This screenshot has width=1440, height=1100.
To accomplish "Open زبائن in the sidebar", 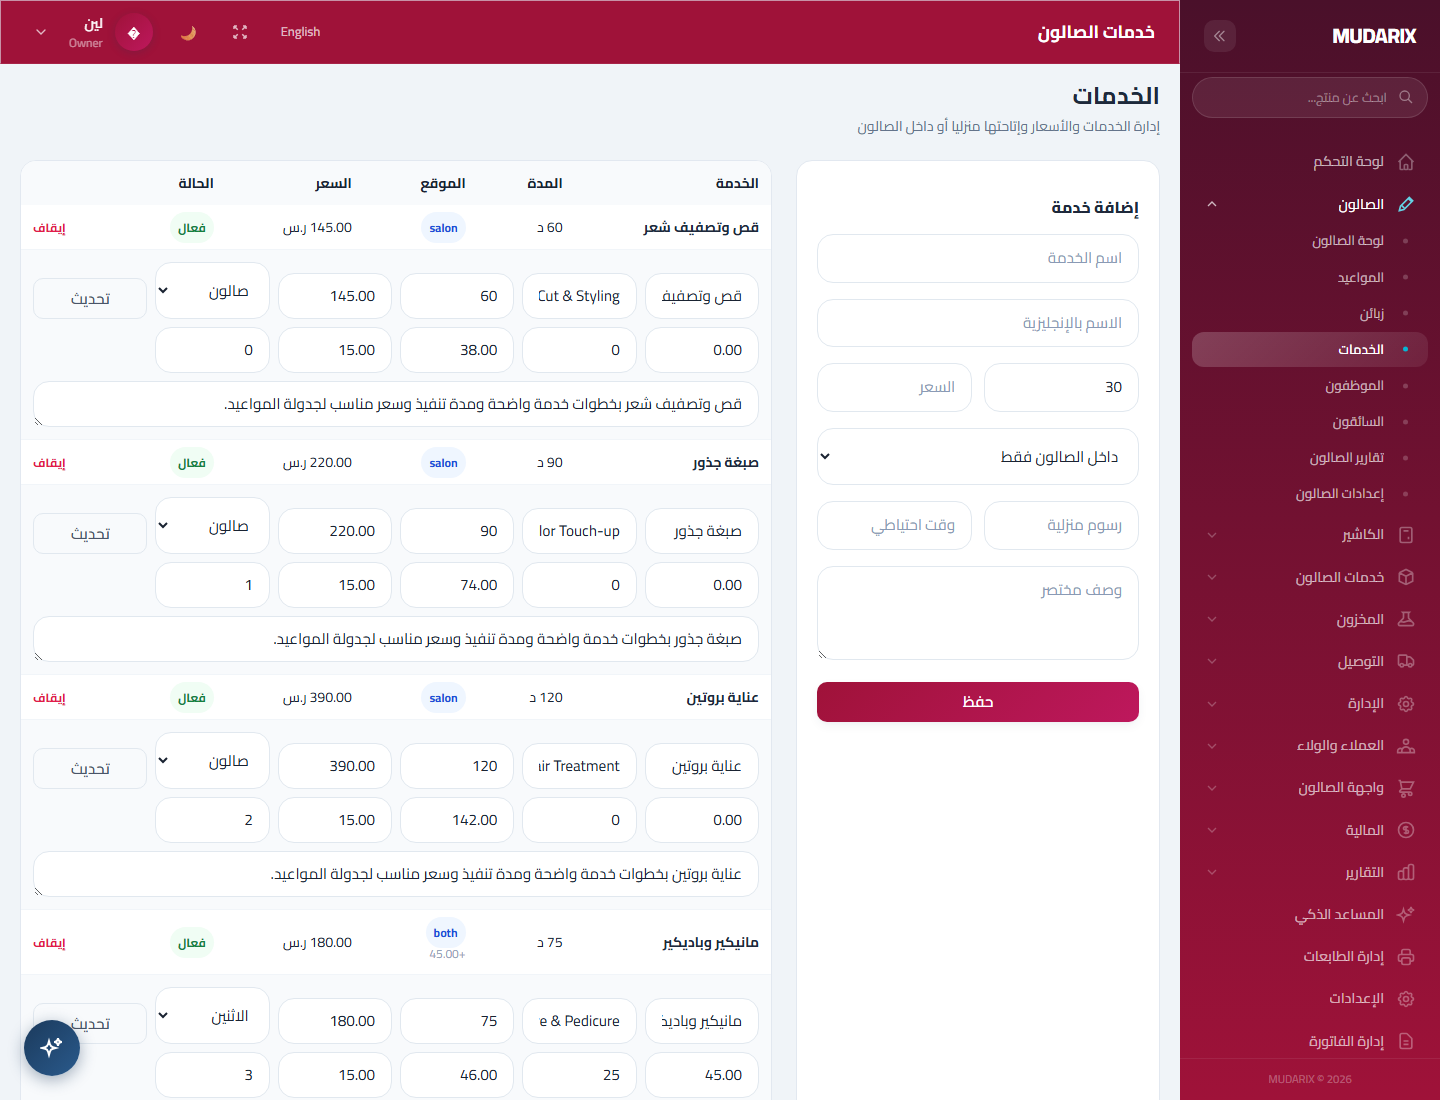I will click(1372, 313).
